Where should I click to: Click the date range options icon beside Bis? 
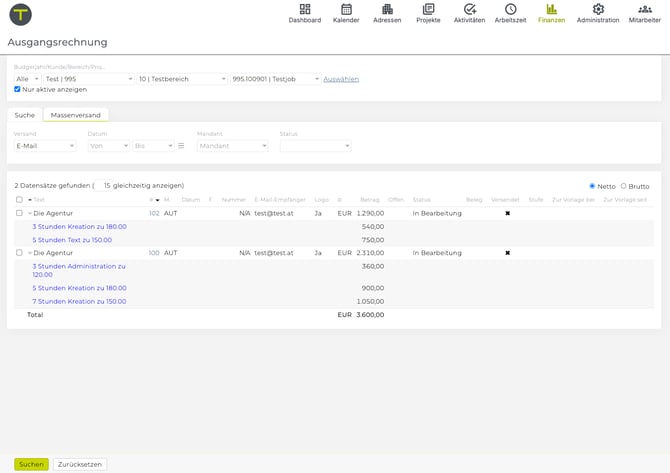[181, 146]
